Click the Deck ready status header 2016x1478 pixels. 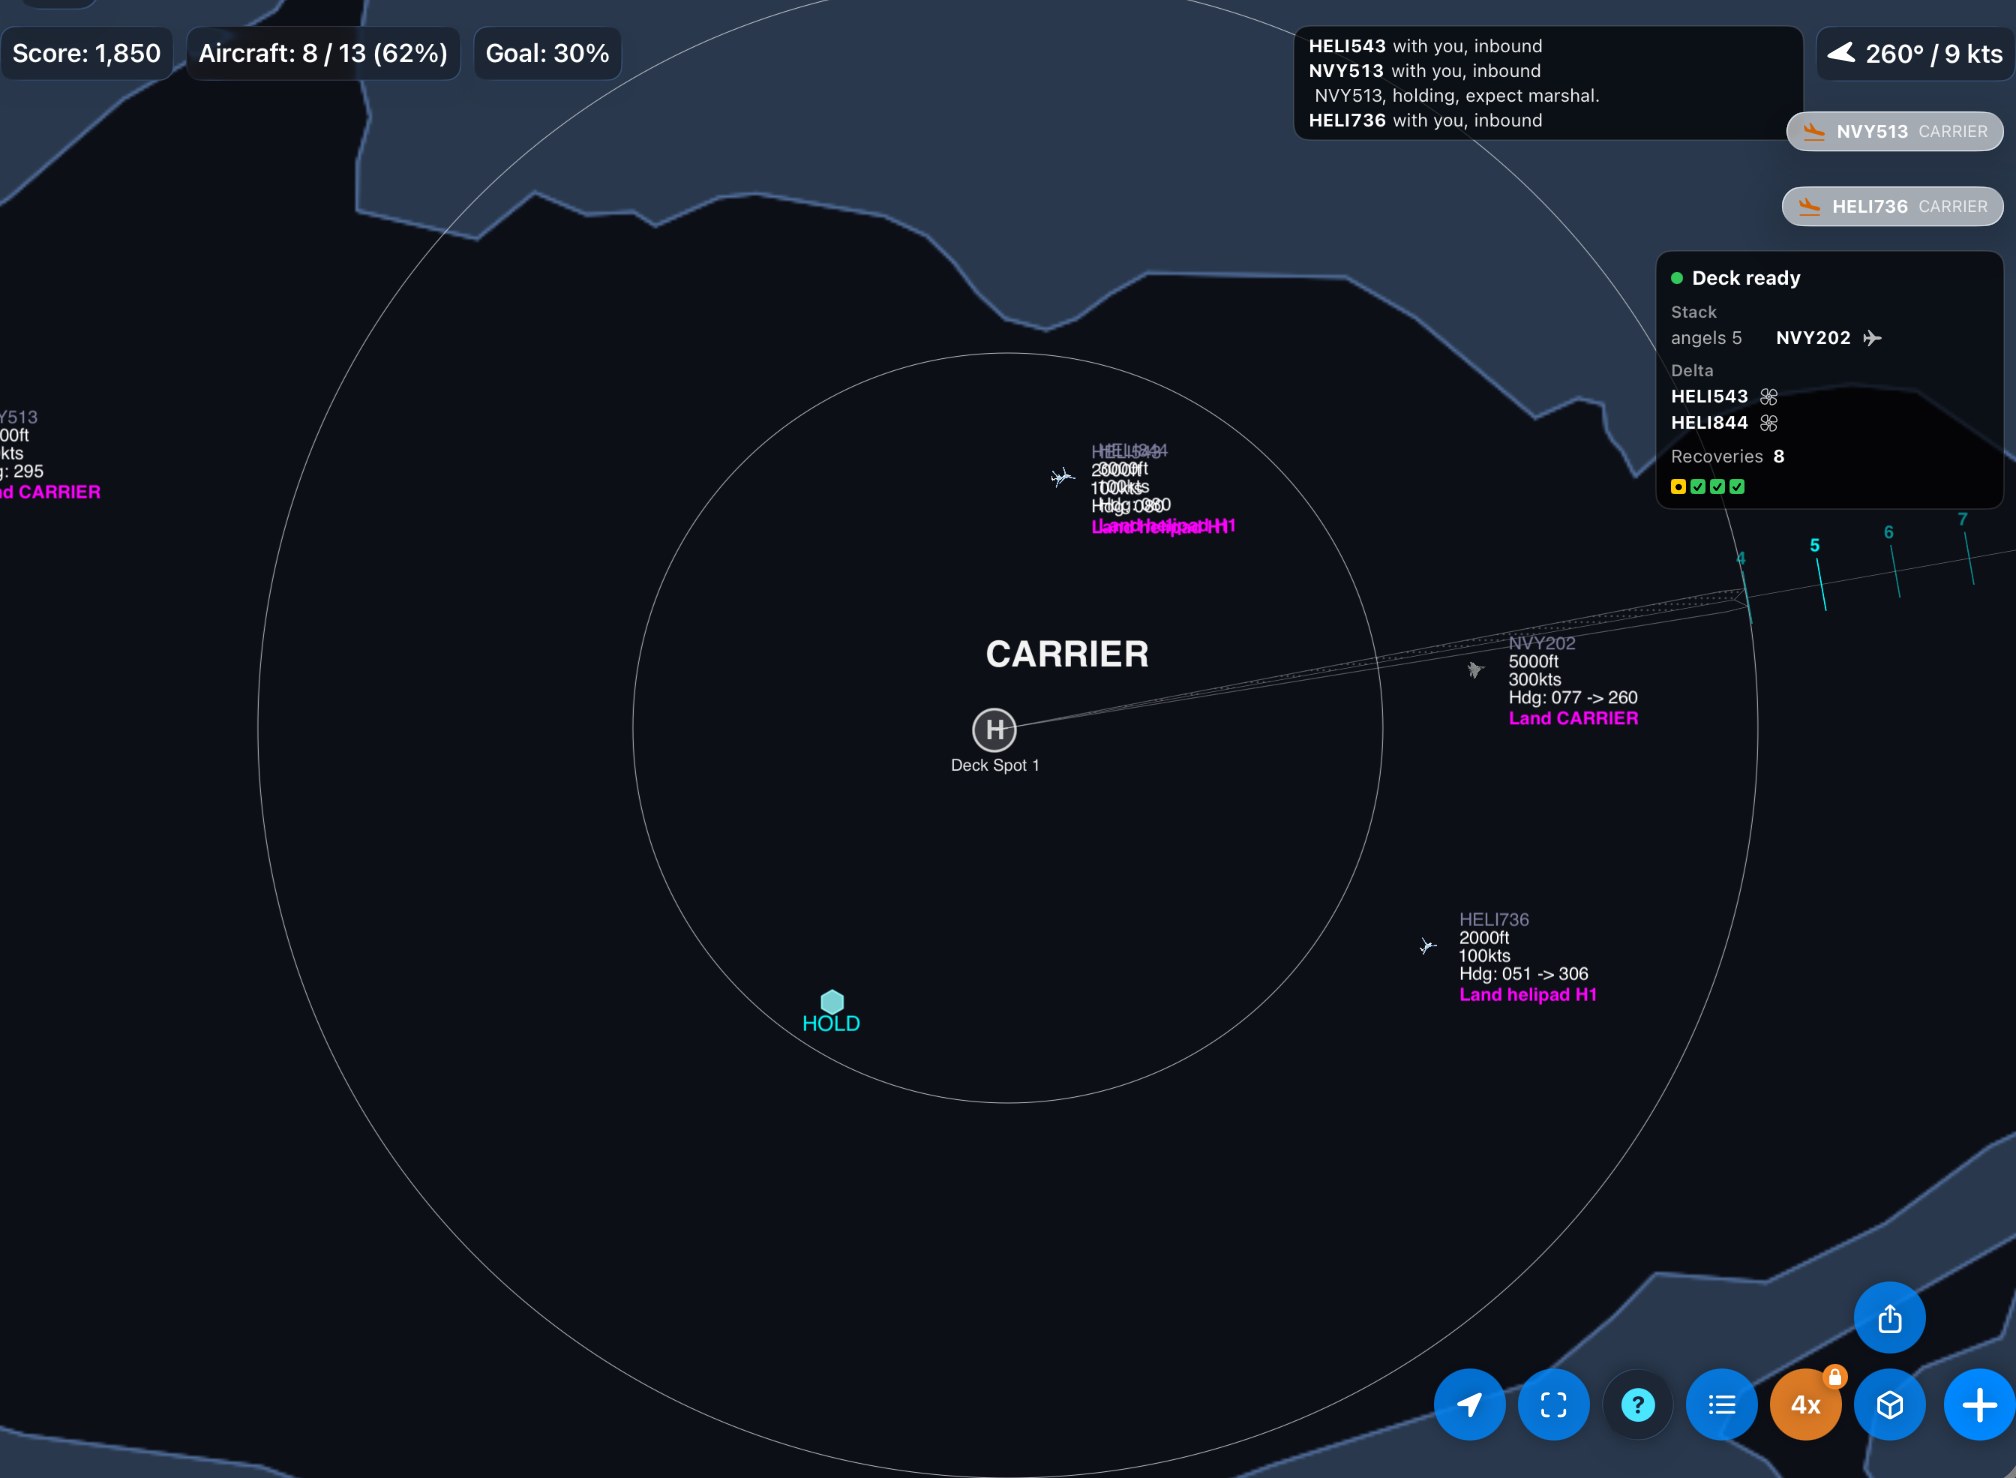tap(1736, 278)
